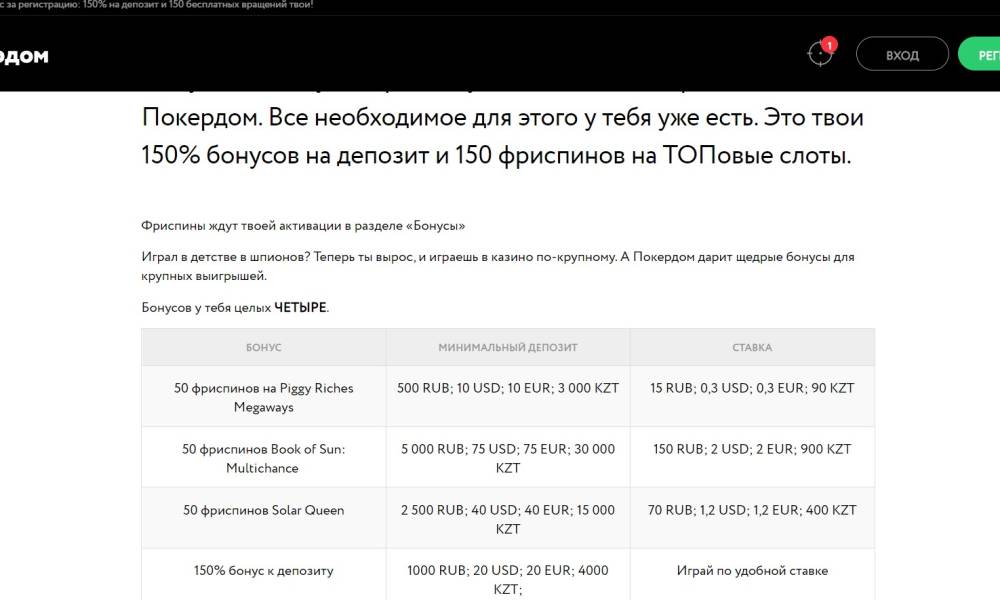Select deposit cell starting '1000 RUB; 20 USD'

pyautogui.click(x=508, y=574)
